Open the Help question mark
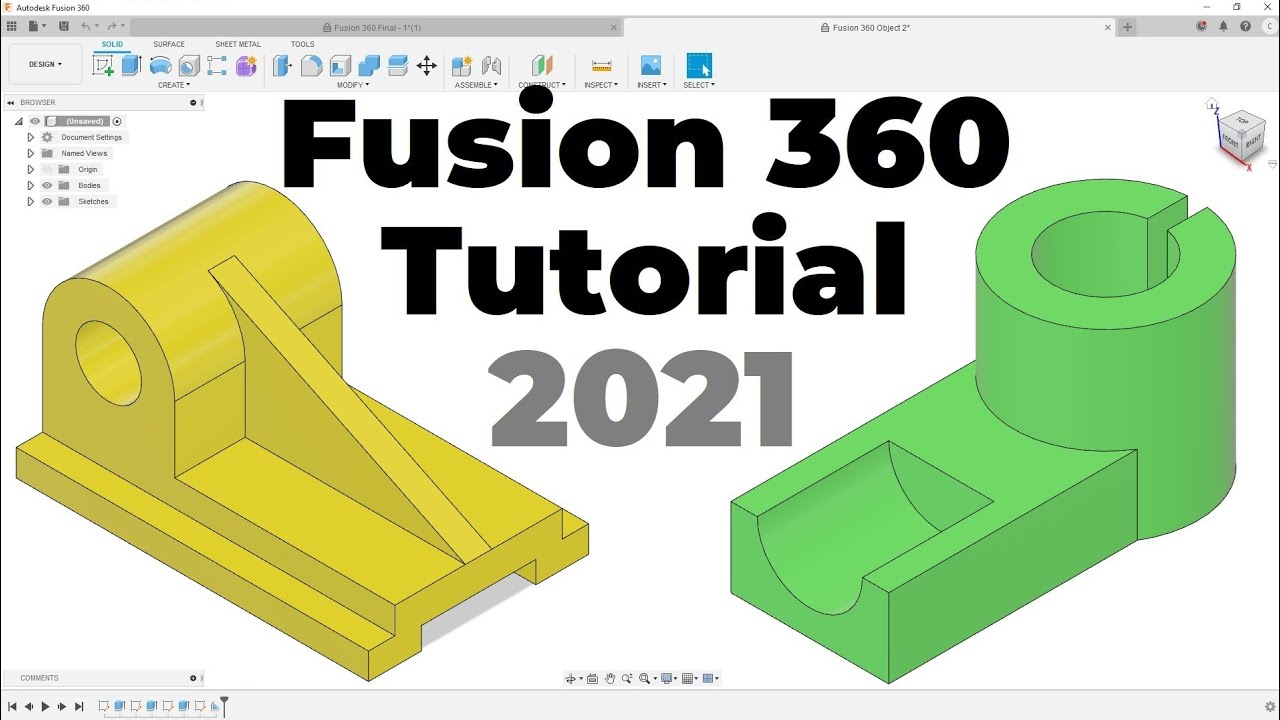Screen dimensions: 1280x720 pyautogui.click(x=1247, y=27)
